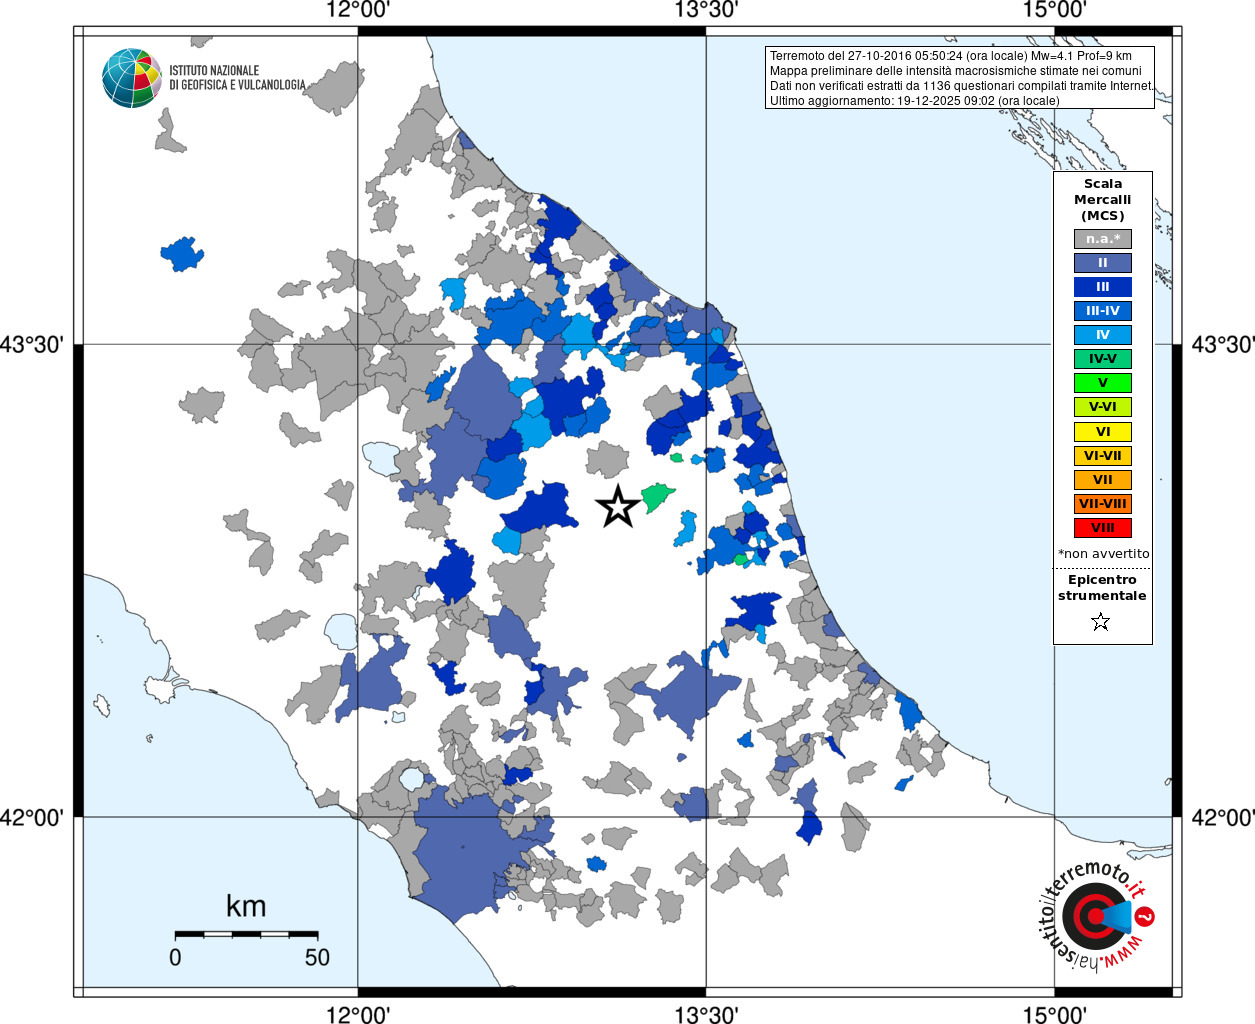The height and width of the screenshot is (1024, 1255).
Task: Click the bottom 15°00' longitude label
Action: [1055, 1014]
